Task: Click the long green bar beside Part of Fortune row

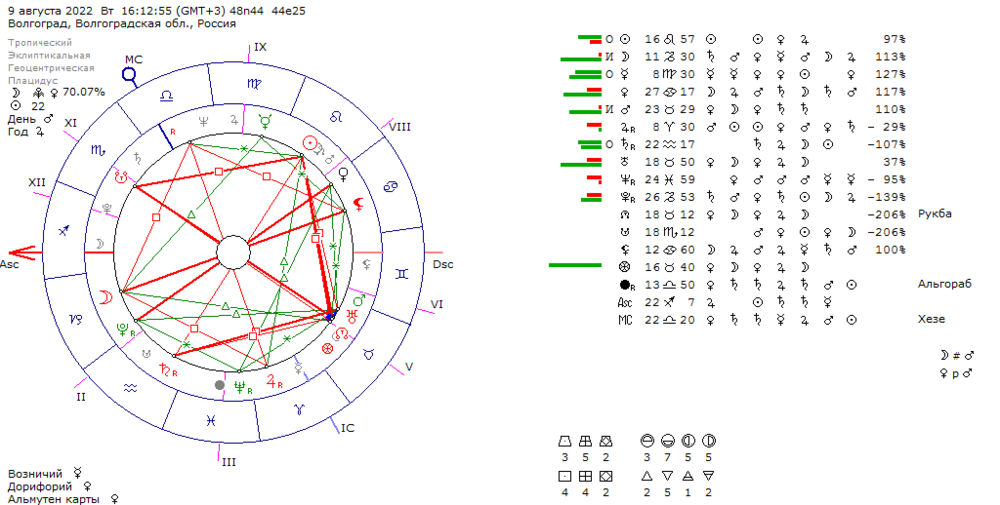Action: pos(575,265)
